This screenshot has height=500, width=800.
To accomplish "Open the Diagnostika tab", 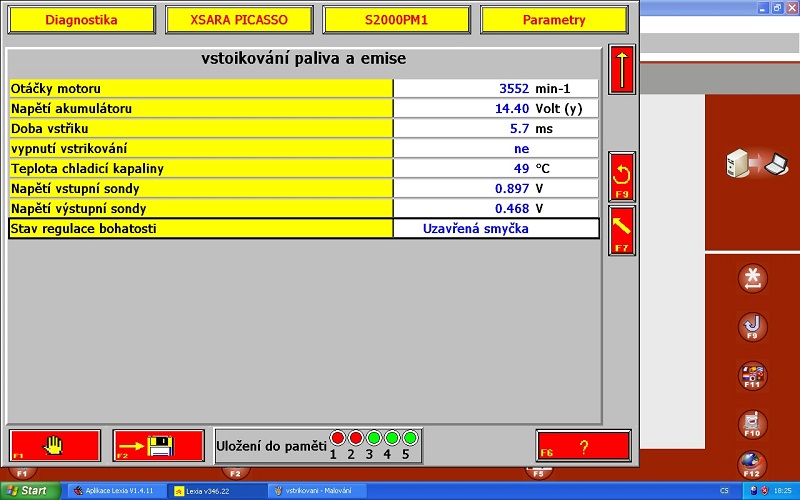I will (81, 20).
